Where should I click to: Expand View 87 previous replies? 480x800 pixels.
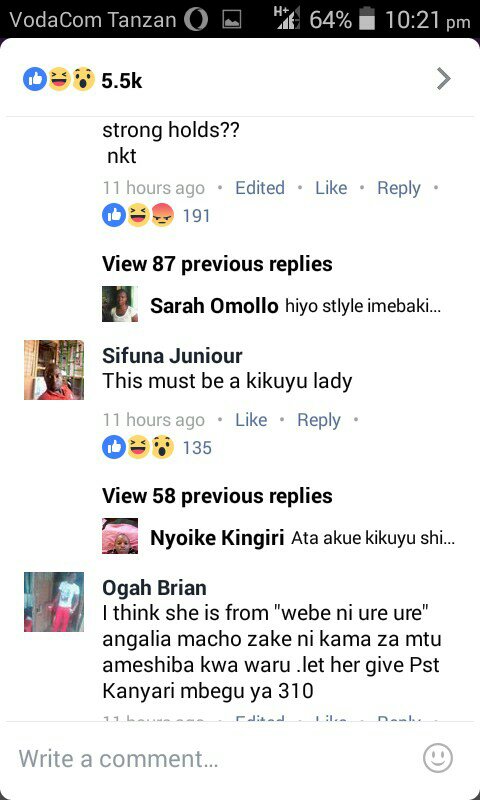click(x=217, y=264)
